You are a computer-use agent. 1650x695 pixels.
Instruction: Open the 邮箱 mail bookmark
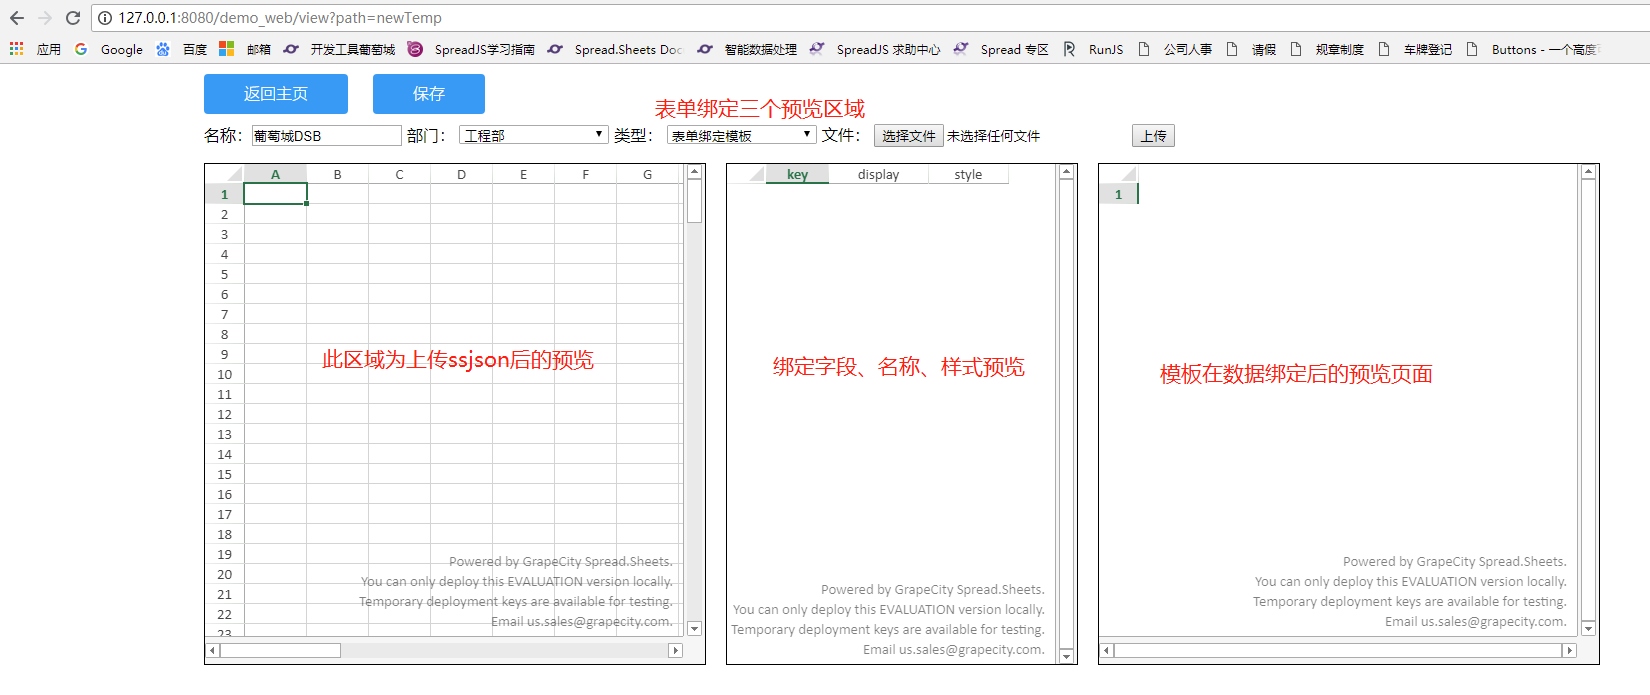click(x=245, y=49)
